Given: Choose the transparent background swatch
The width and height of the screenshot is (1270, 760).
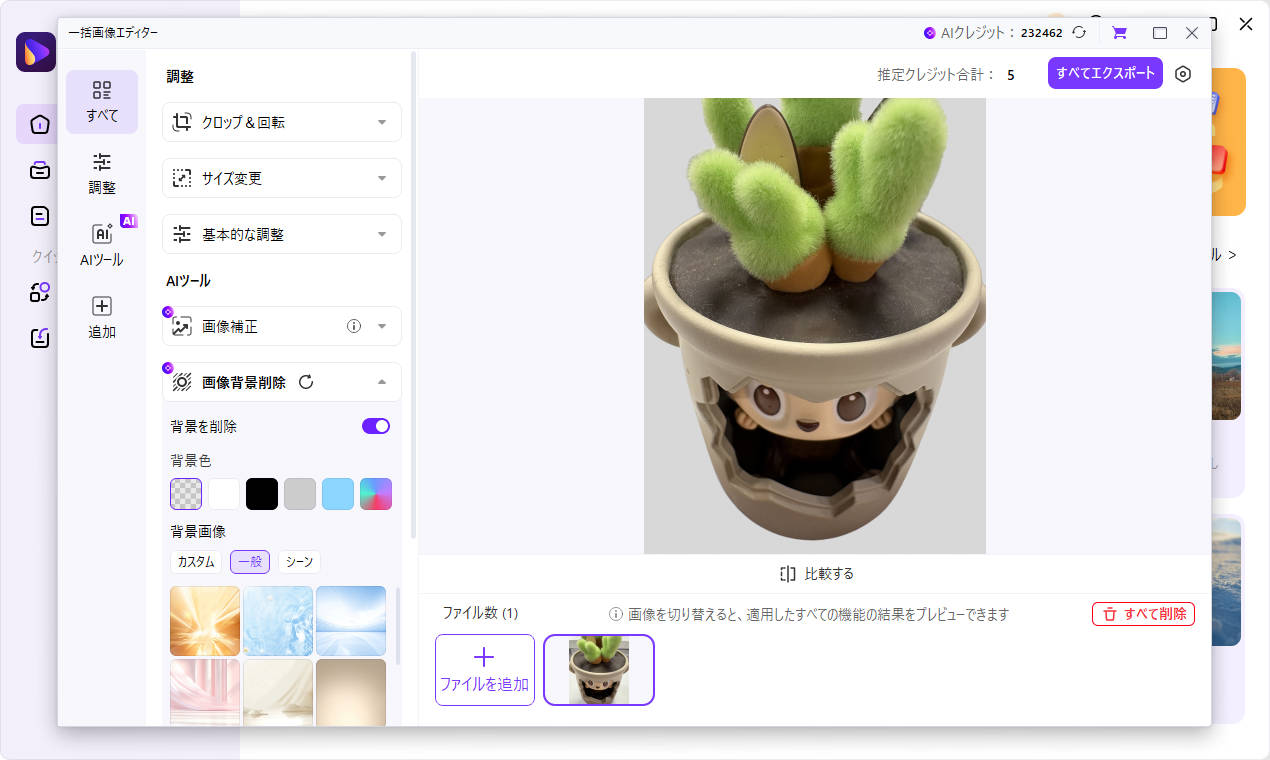Looking at the screenshot, I should 186,494.
